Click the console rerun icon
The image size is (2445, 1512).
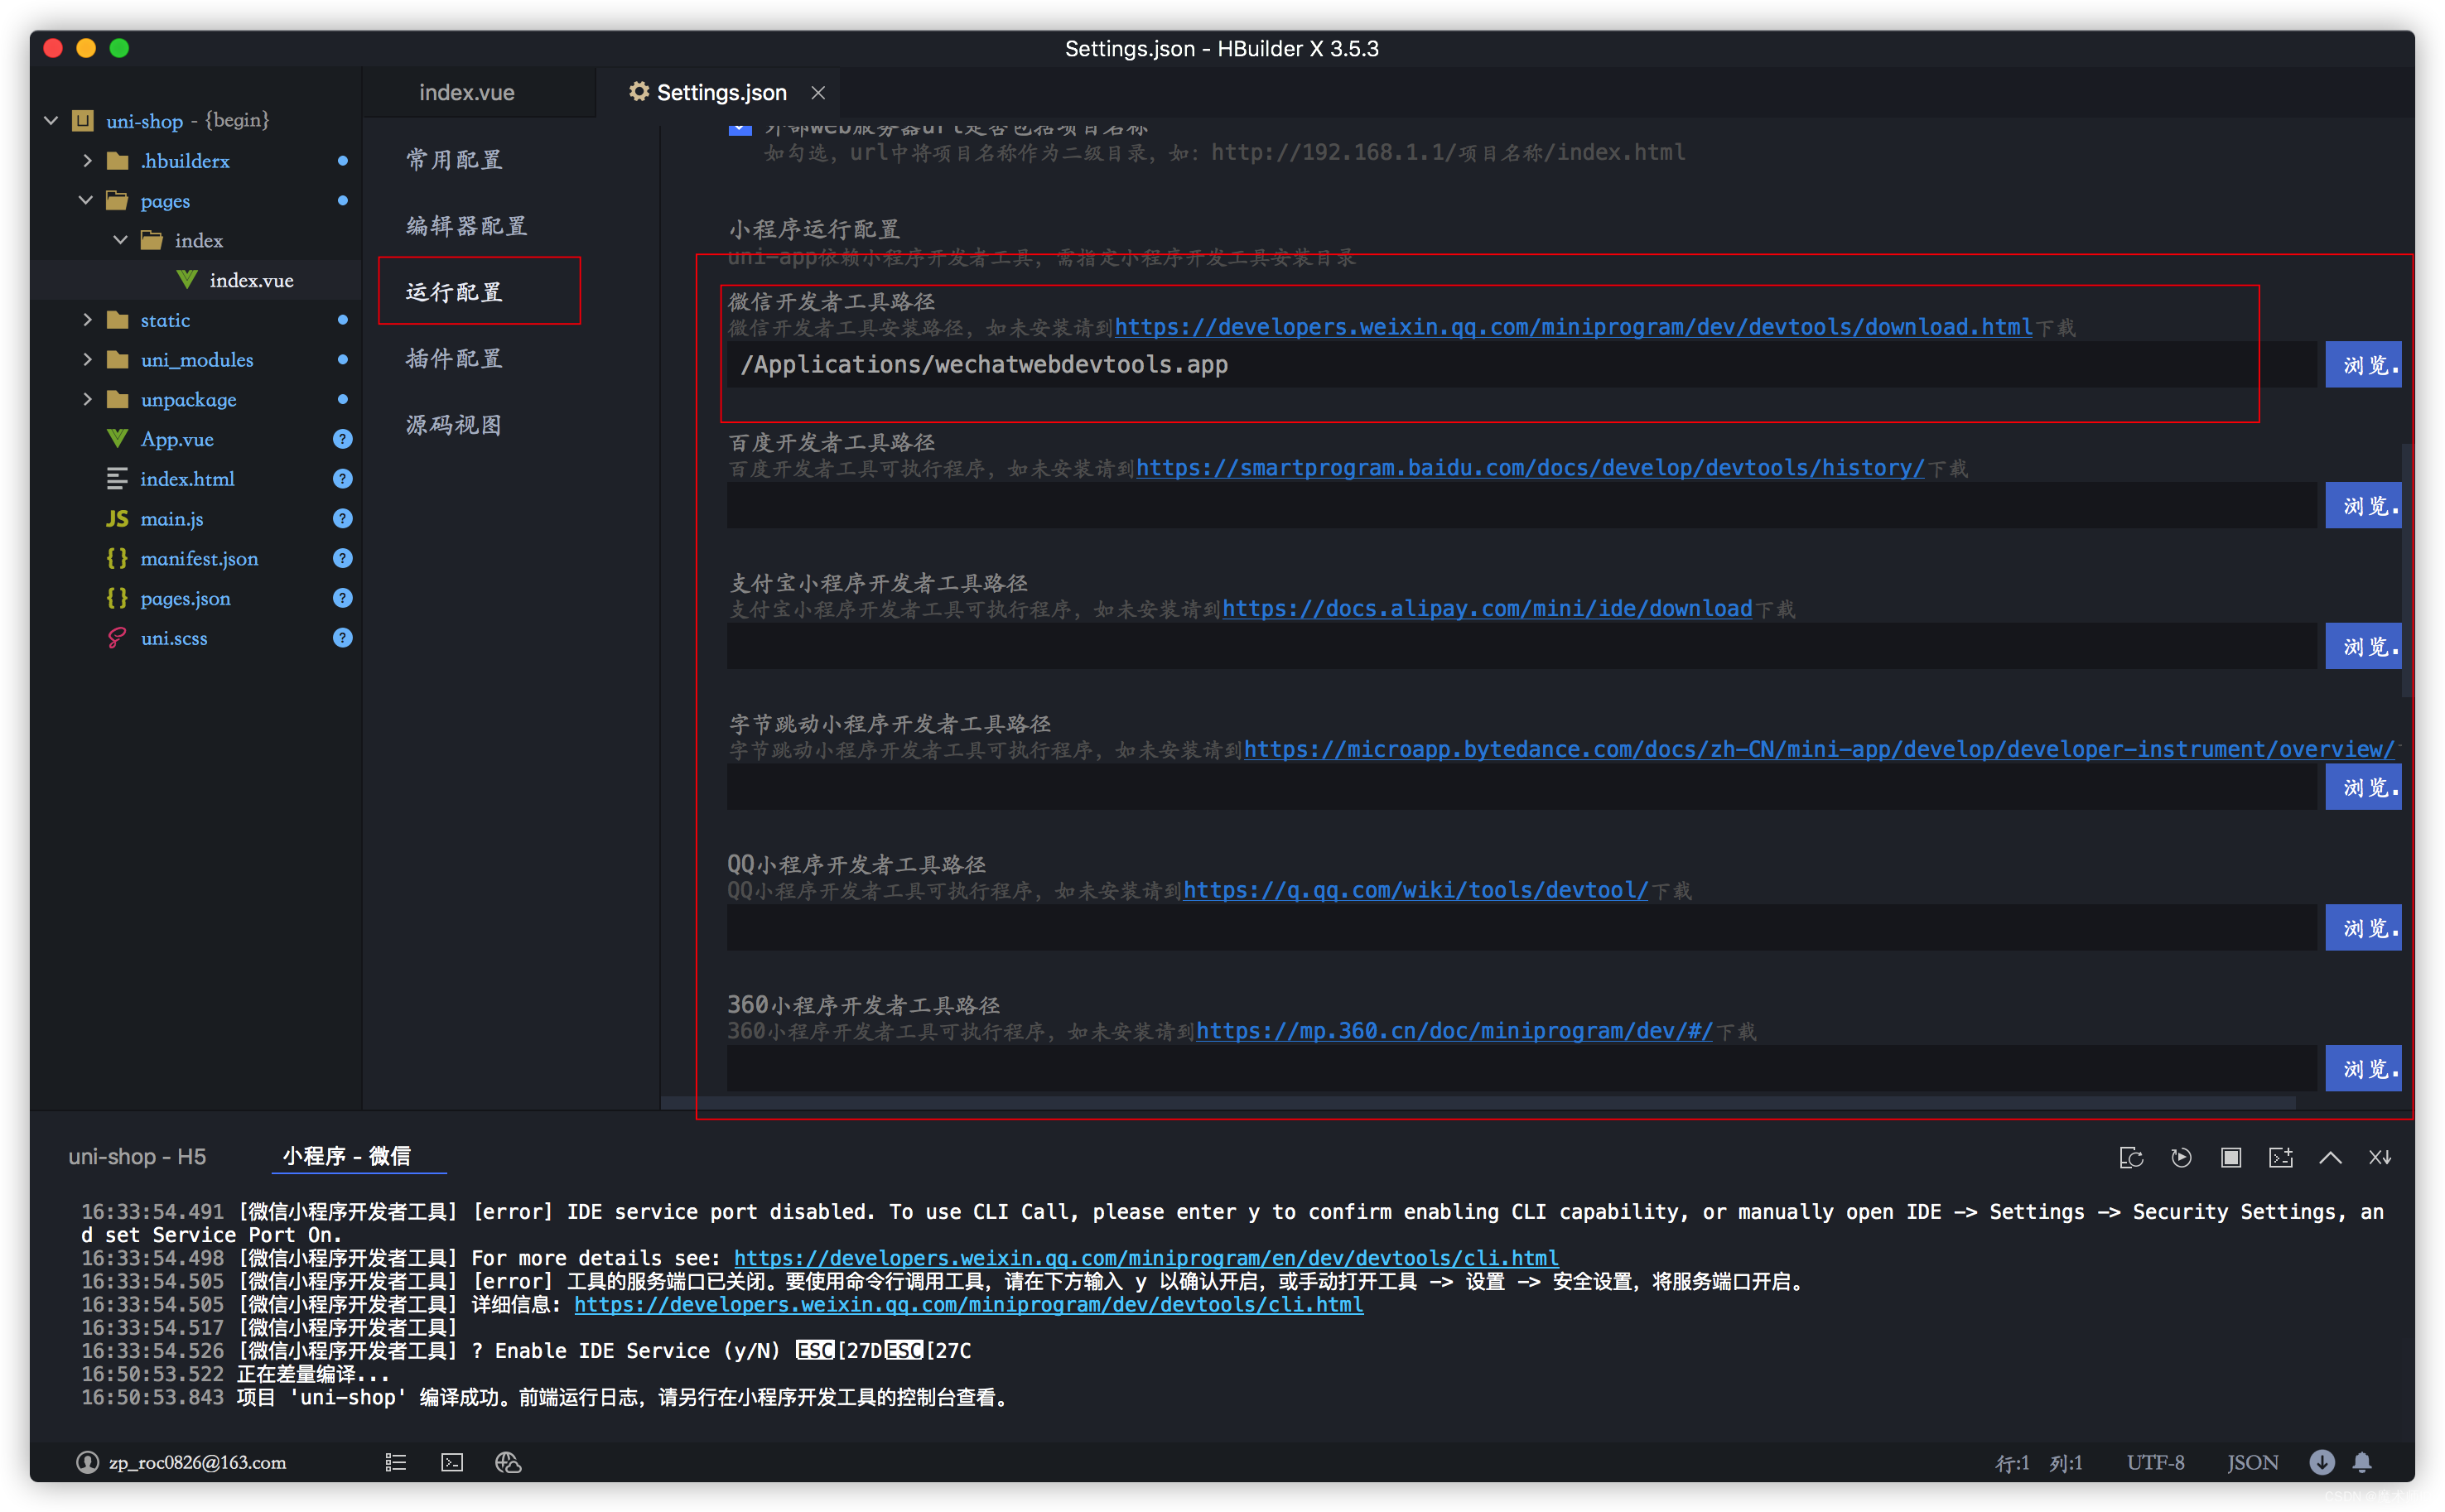(x=2181, y=1157)
